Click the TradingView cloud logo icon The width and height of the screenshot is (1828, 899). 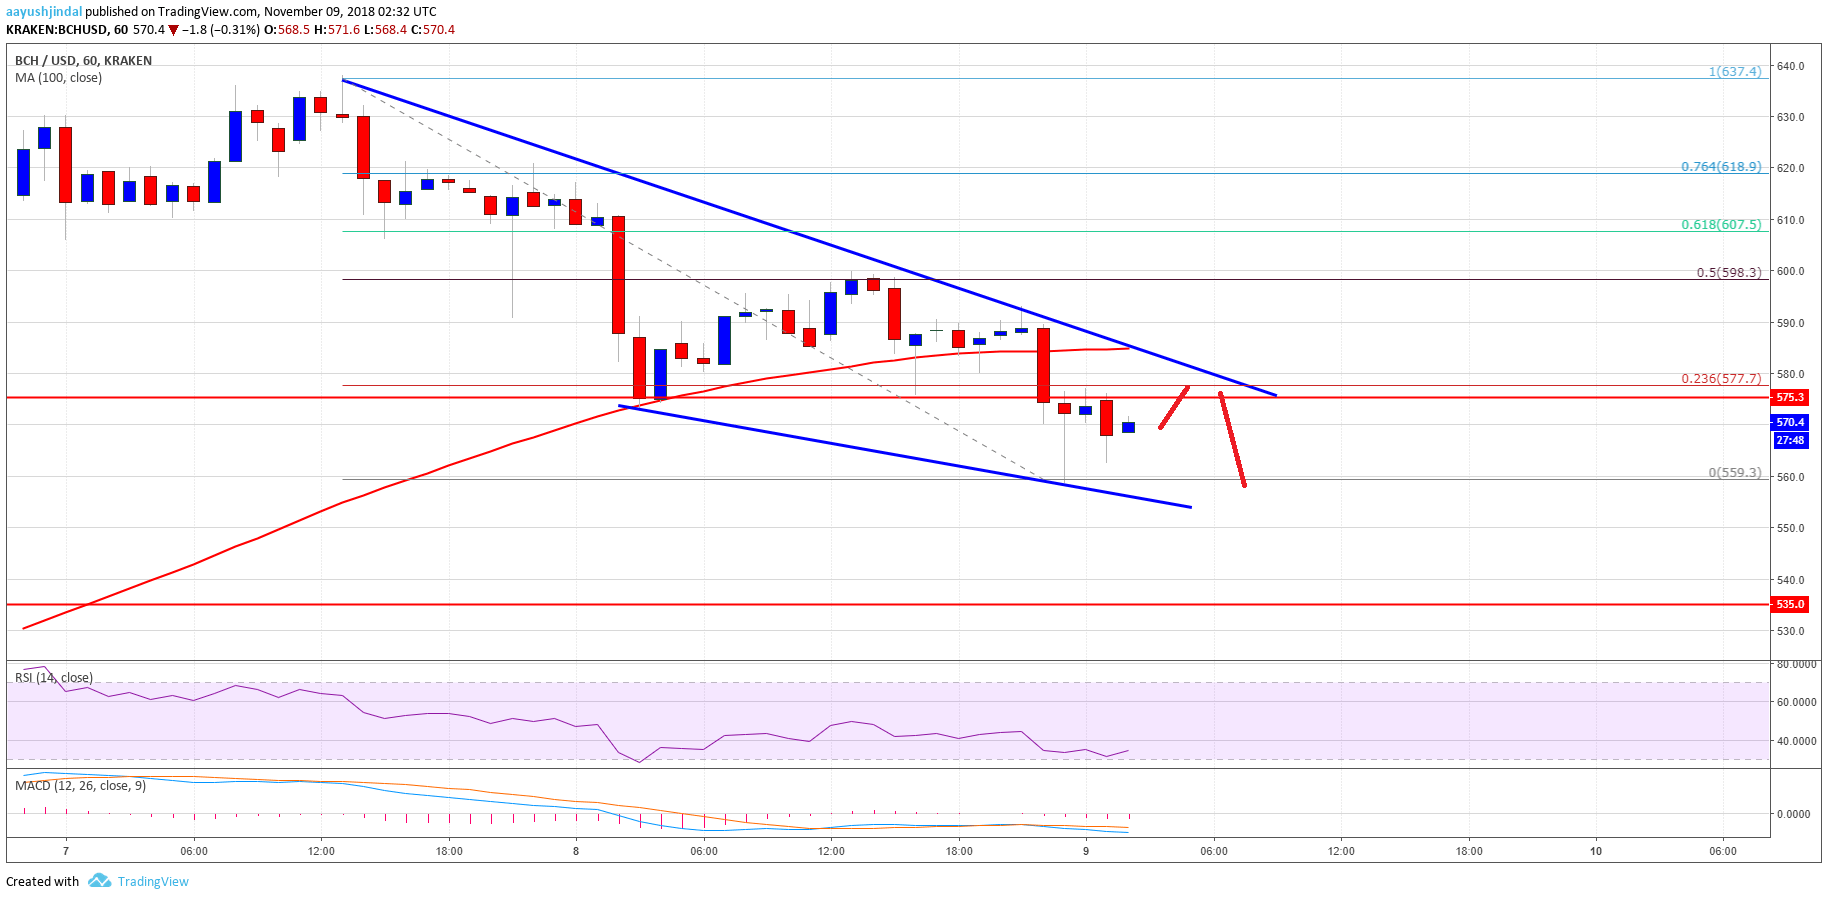(99, 881)
